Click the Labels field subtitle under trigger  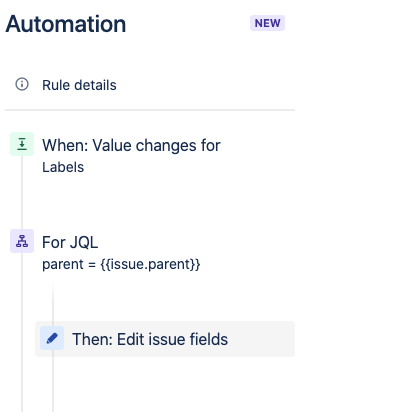pos(63,167)
